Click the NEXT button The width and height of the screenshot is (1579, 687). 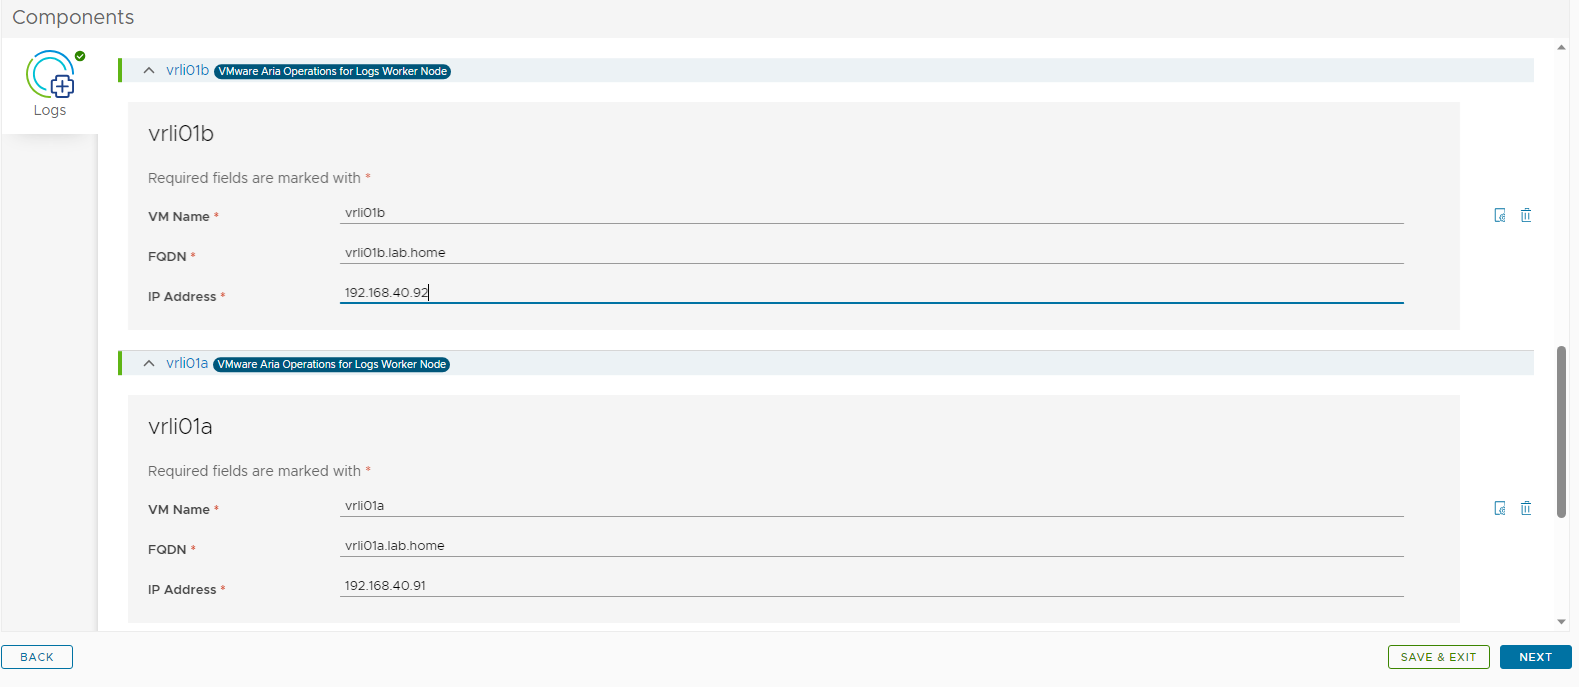coord(1535,657)
